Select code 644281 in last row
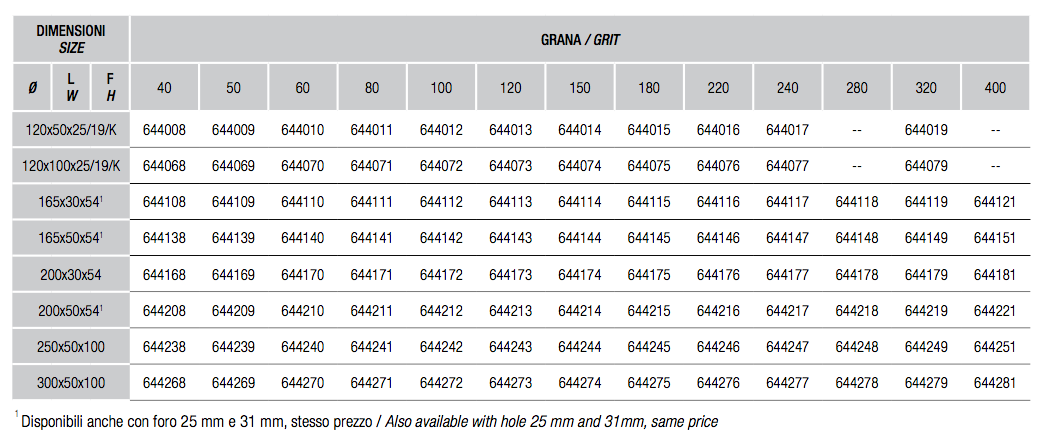 [x=995, y=383]
